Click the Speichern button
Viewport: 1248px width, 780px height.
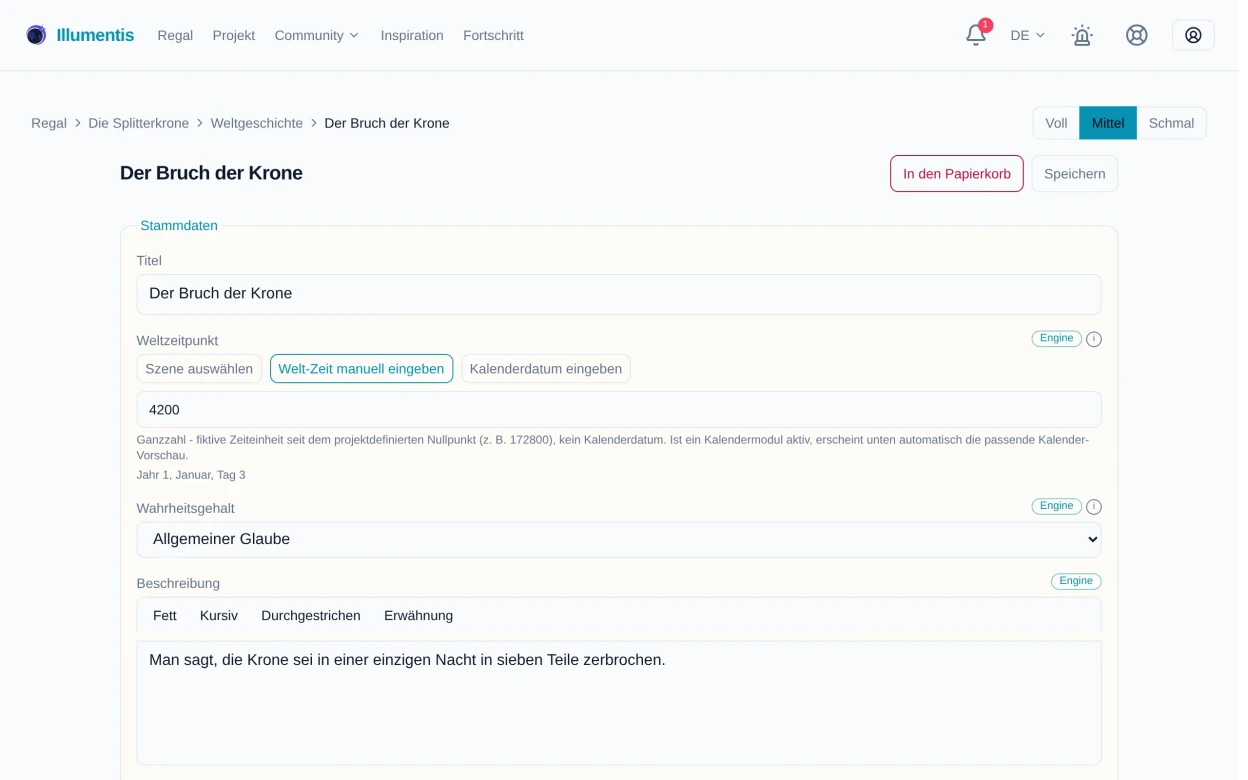coord(1075,173)
